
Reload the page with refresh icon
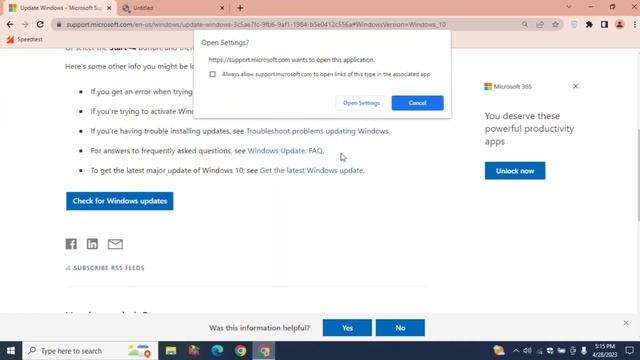pyautogui.click(x=40, y=24)
